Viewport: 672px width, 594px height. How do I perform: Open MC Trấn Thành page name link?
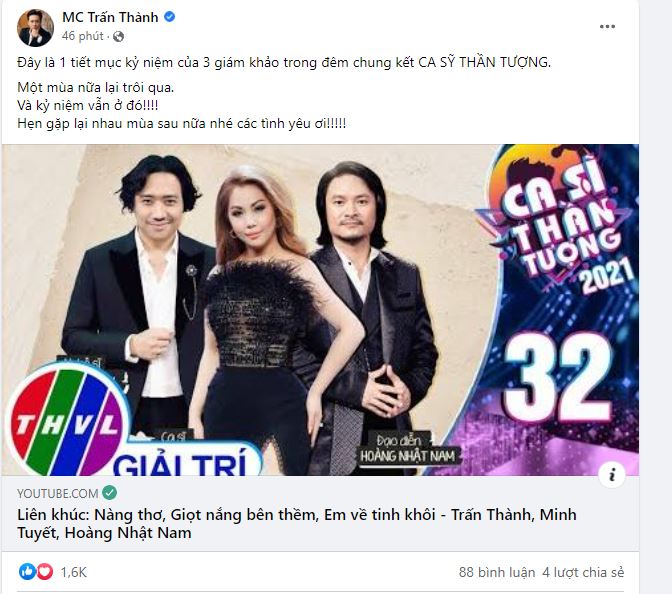[110, 17]
